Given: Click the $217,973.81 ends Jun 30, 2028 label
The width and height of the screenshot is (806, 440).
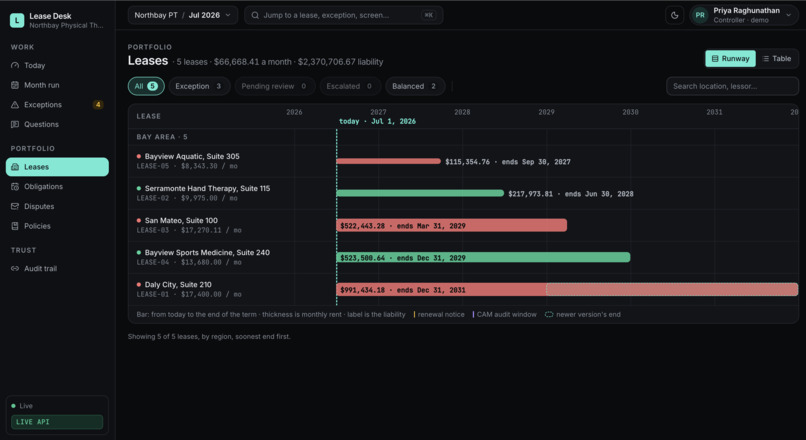Looking at the screenshot, I should point(571,194).
